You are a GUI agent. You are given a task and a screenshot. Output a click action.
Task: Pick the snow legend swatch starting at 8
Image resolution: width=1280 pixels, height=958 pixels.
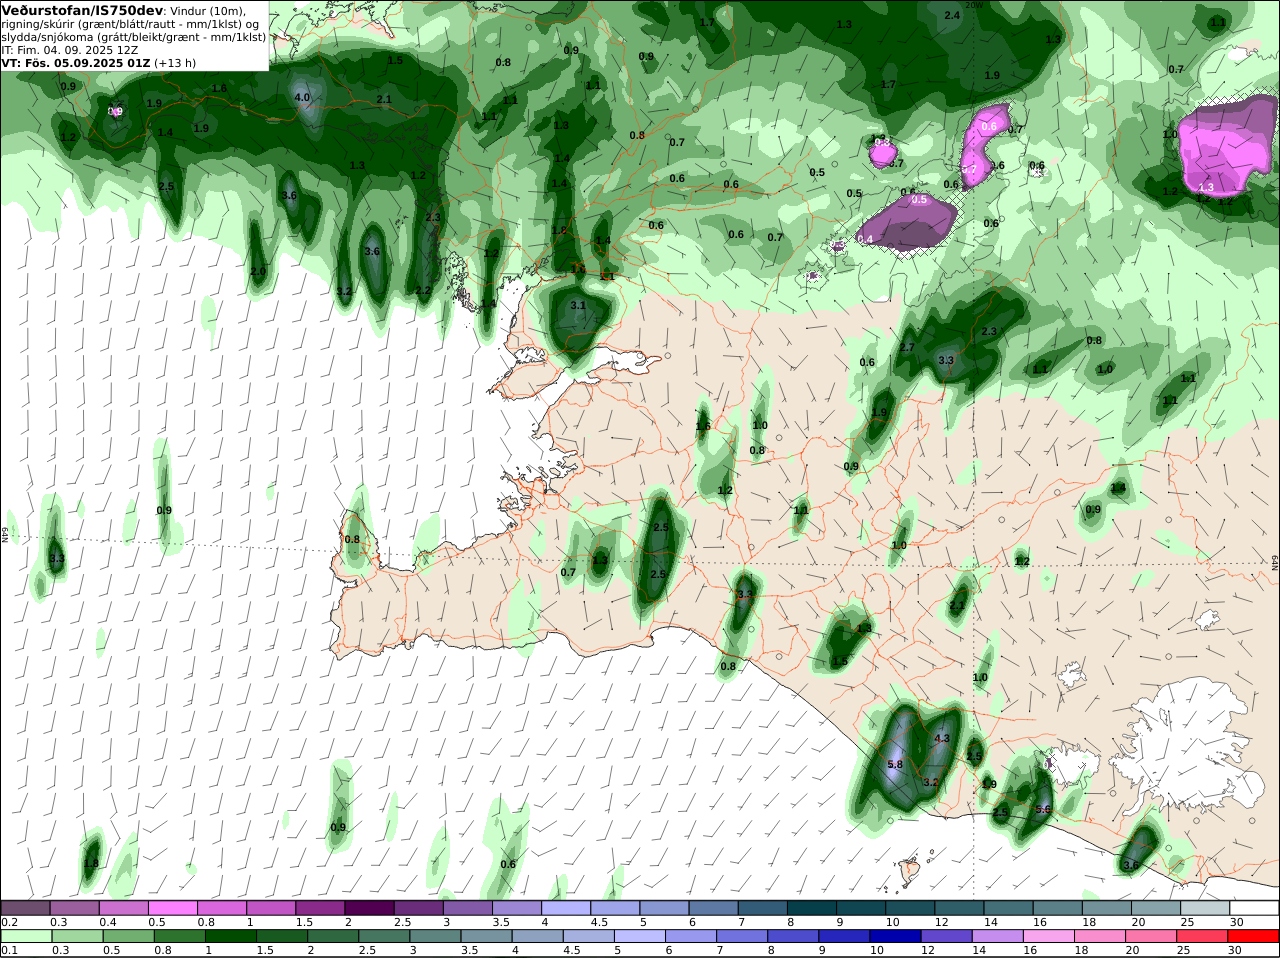810,907
